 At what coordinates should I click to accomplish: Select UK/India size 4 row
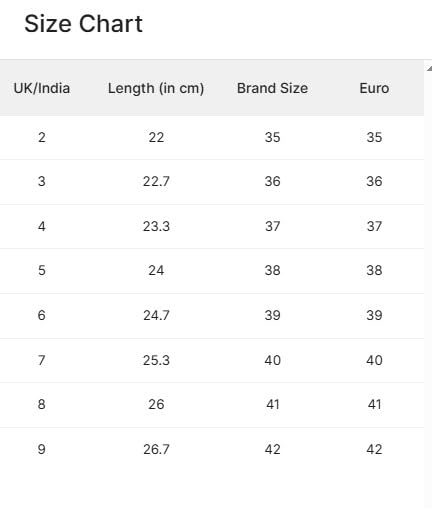[x=212, y=226]
